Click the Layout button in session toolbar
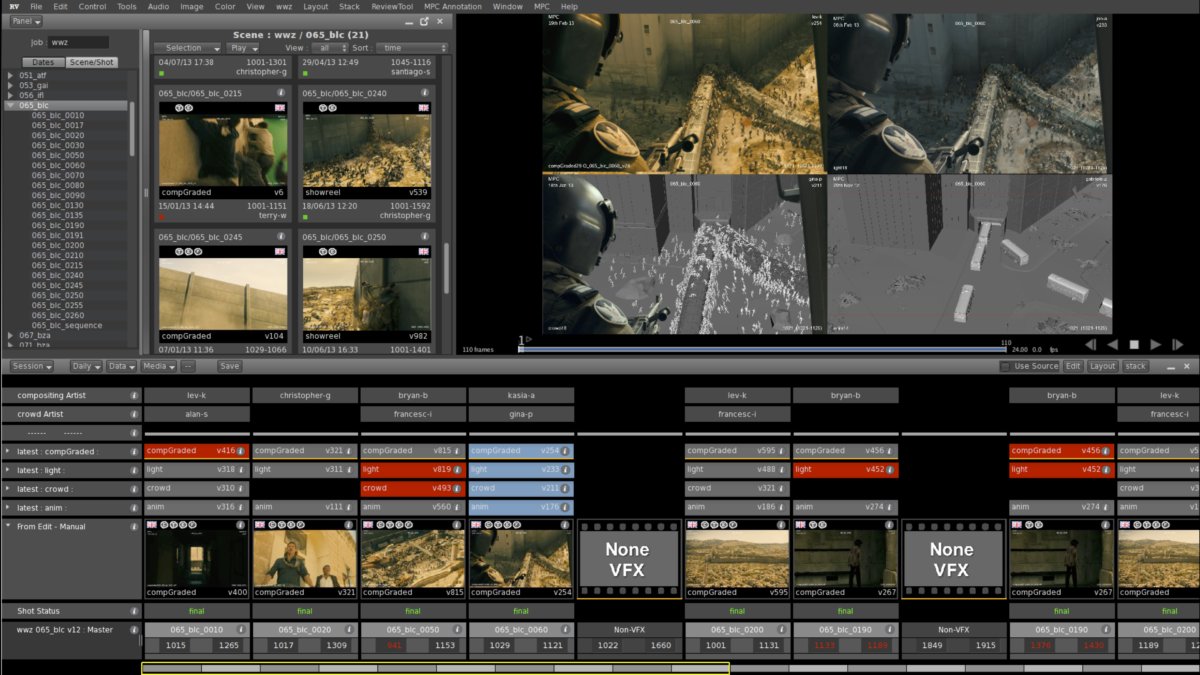Image resolution: width=1200 pixels, height=675 pixels. coord(1102,366)
